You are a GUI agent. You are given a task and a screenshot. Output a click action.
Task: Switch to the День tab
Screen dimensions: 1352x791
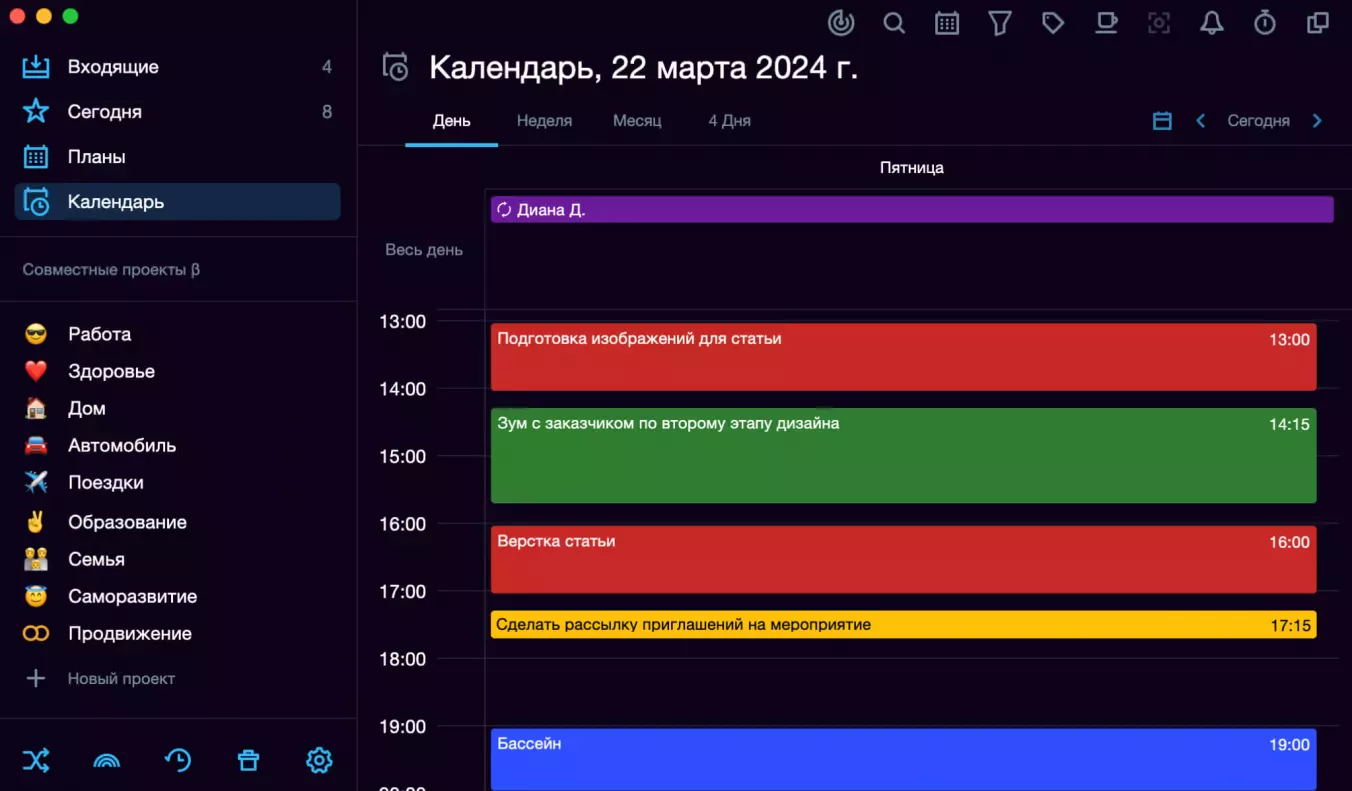pos(451,121)
